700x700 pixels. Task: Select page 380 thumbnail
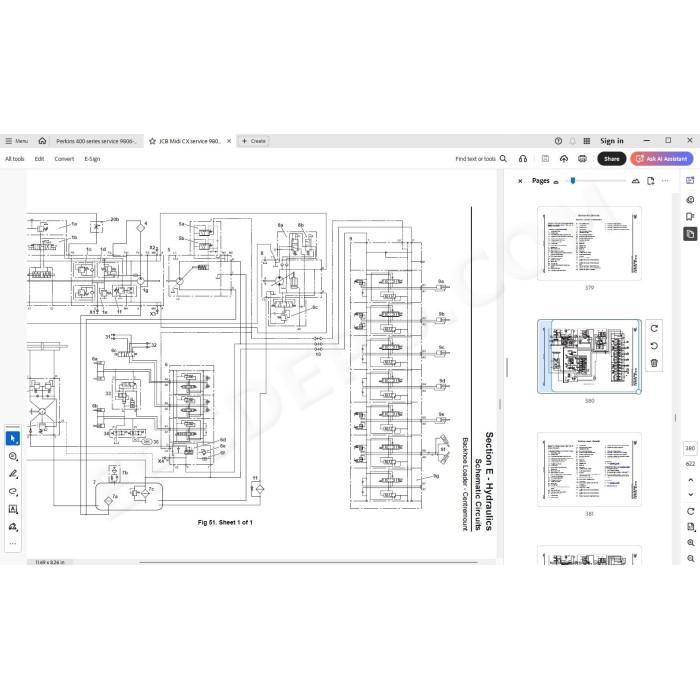tap(589, 356)
